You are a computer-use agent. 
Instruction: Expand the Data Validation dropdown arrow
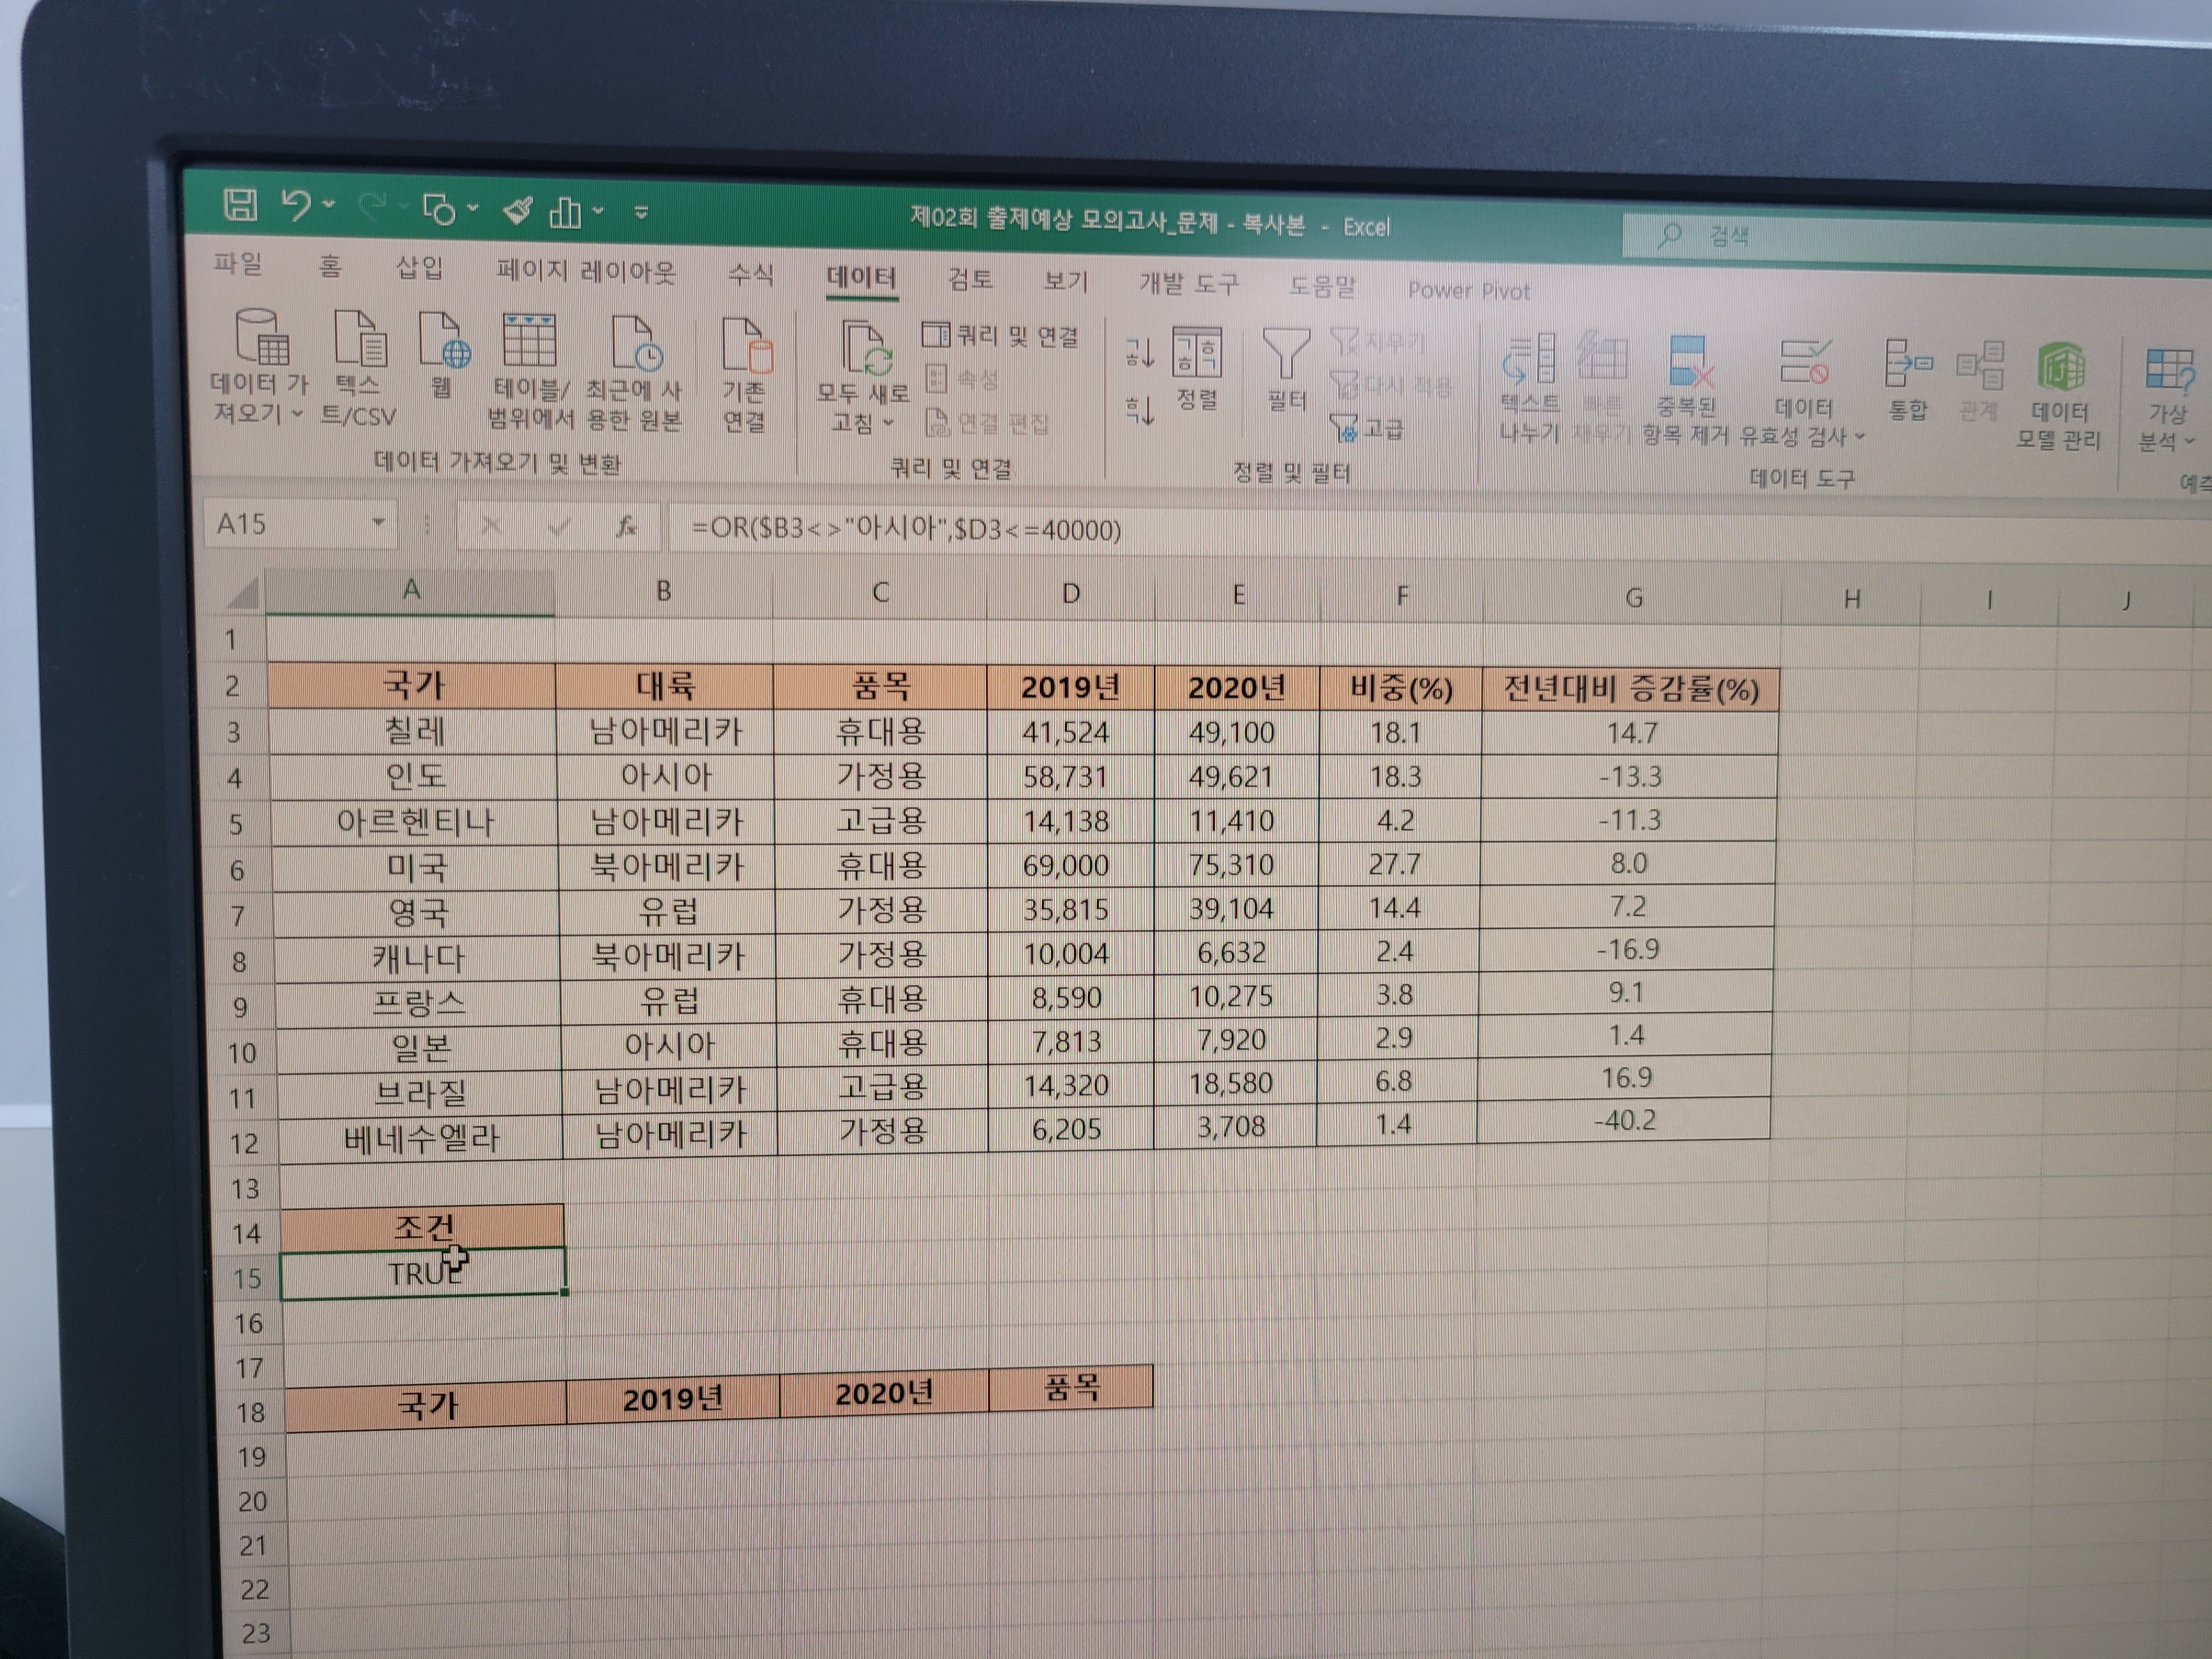tap(1860, 436)
